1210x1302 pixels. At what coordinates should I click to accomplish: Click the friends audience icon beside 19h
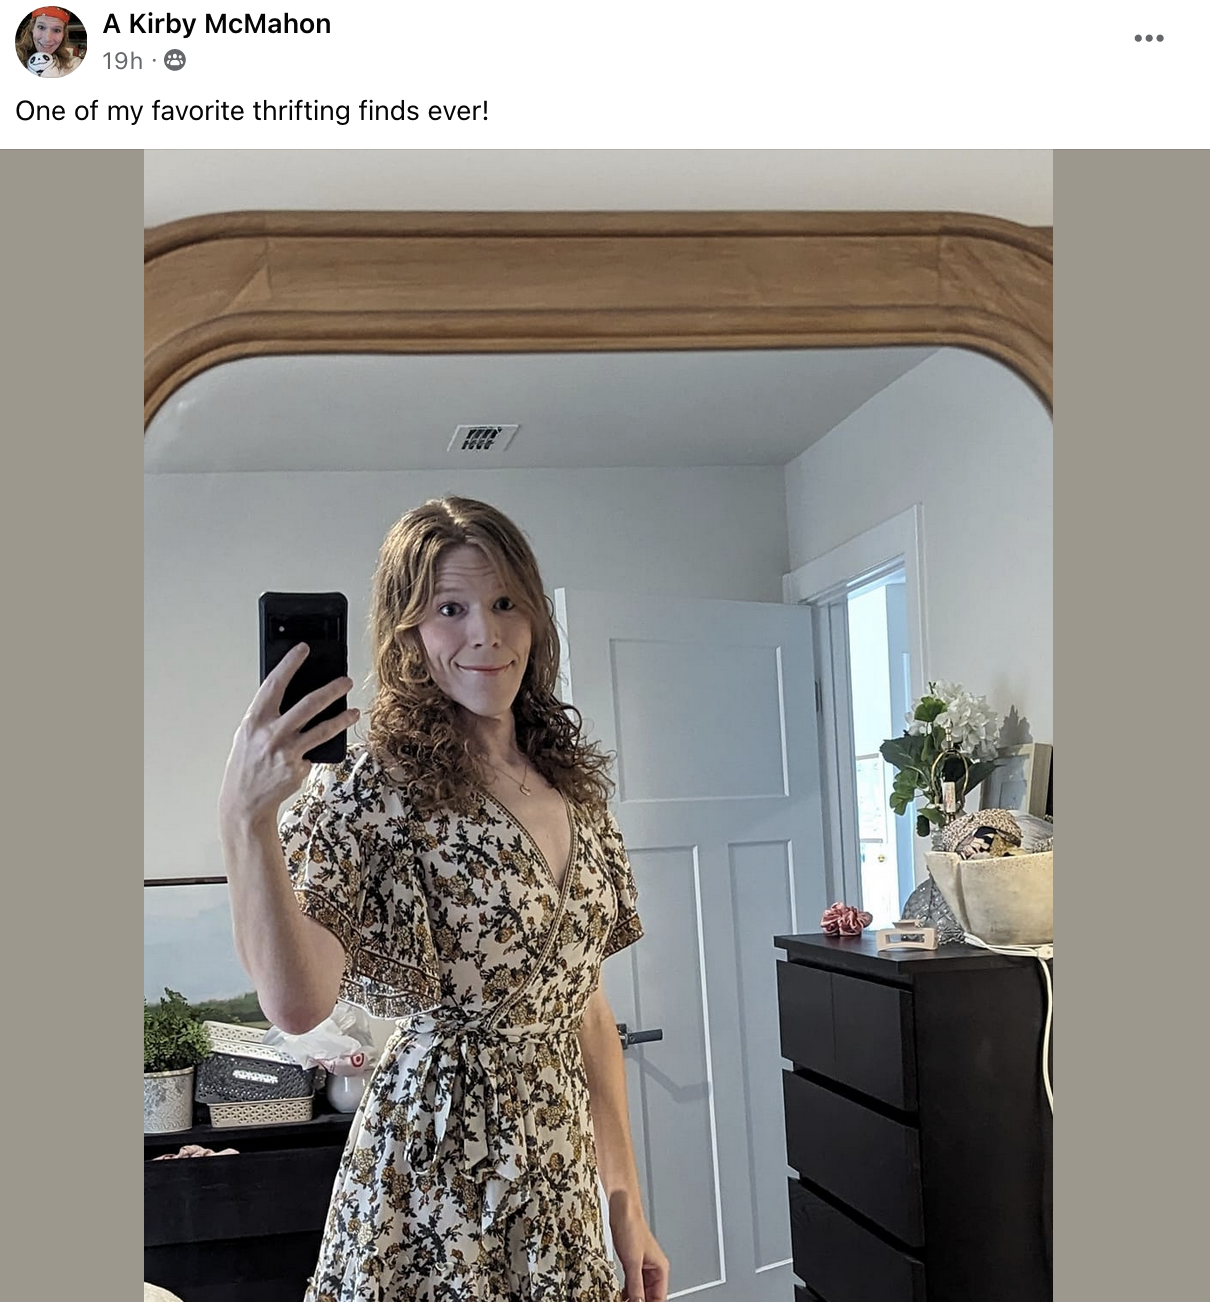pos(174,61)
